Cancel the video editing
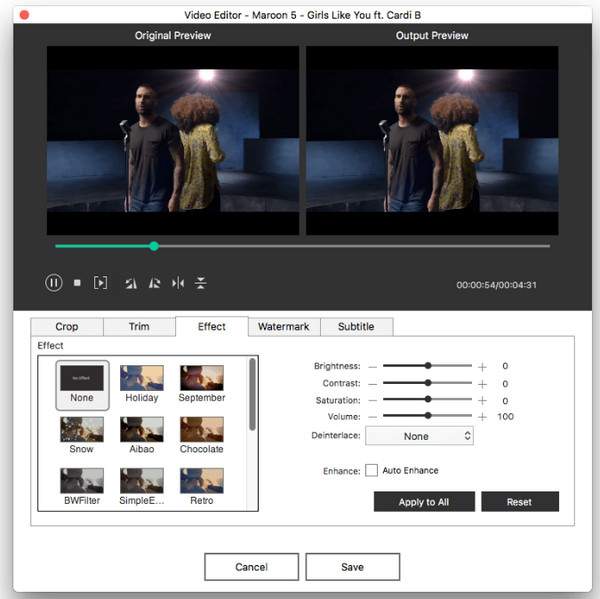600x599 pixels. (x=251, y=567)
